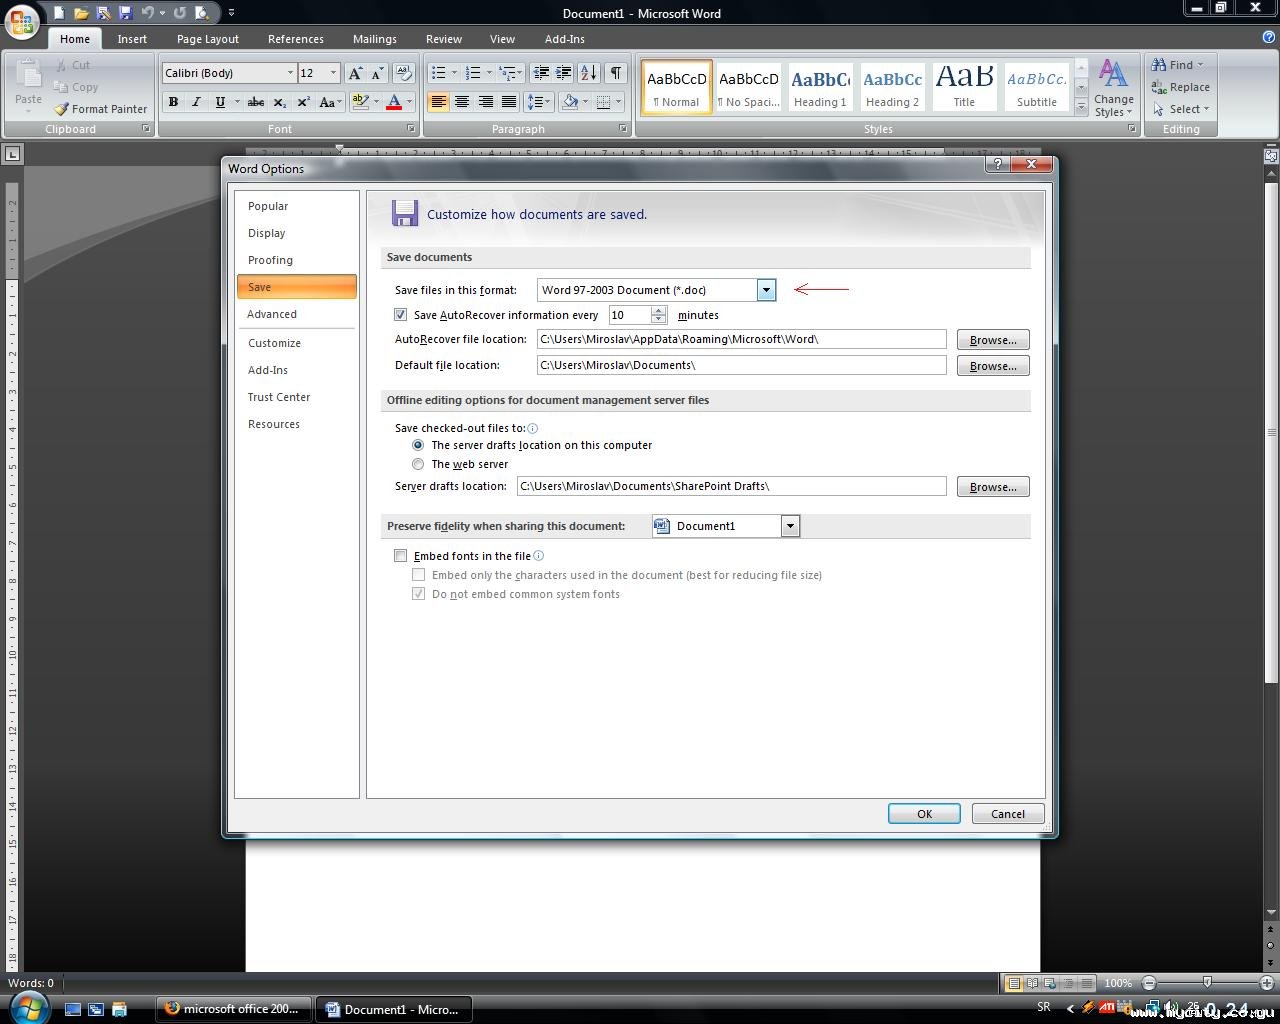This screenshot has height=1024, width=1280.
Task: Customize Quick Access Toolbar dropdown arrow
Action: tap(231, 13)
